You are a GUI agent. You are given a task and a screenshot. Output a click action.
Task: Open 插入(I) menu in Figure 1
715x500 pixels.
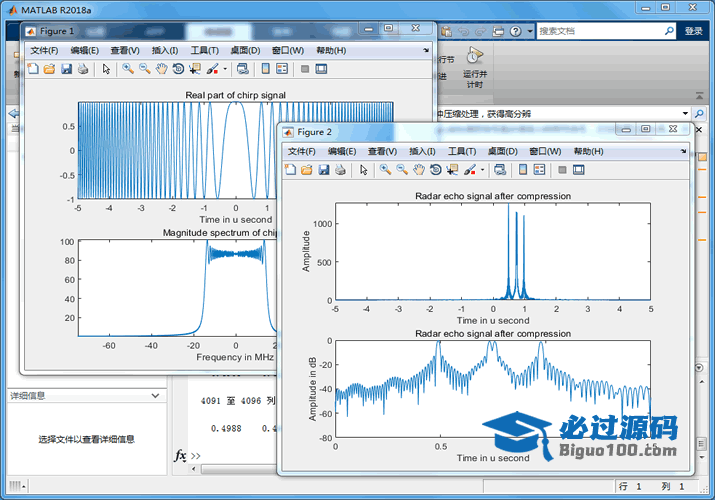coord(165,51)
